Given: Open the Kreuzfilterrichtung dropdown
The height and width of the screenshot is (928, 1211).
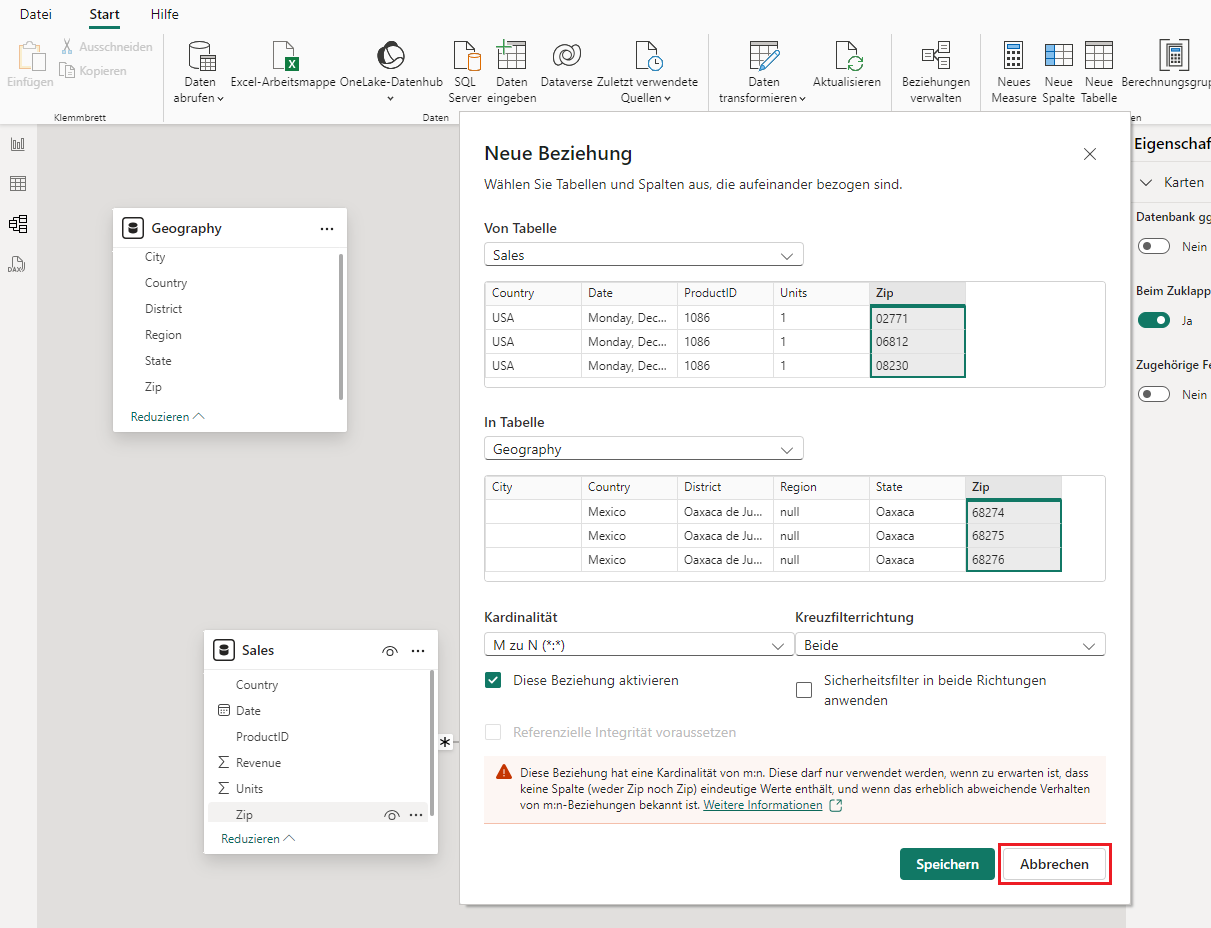Looking at the screenshot, I should pyautogui.click(x=949, y=646).
